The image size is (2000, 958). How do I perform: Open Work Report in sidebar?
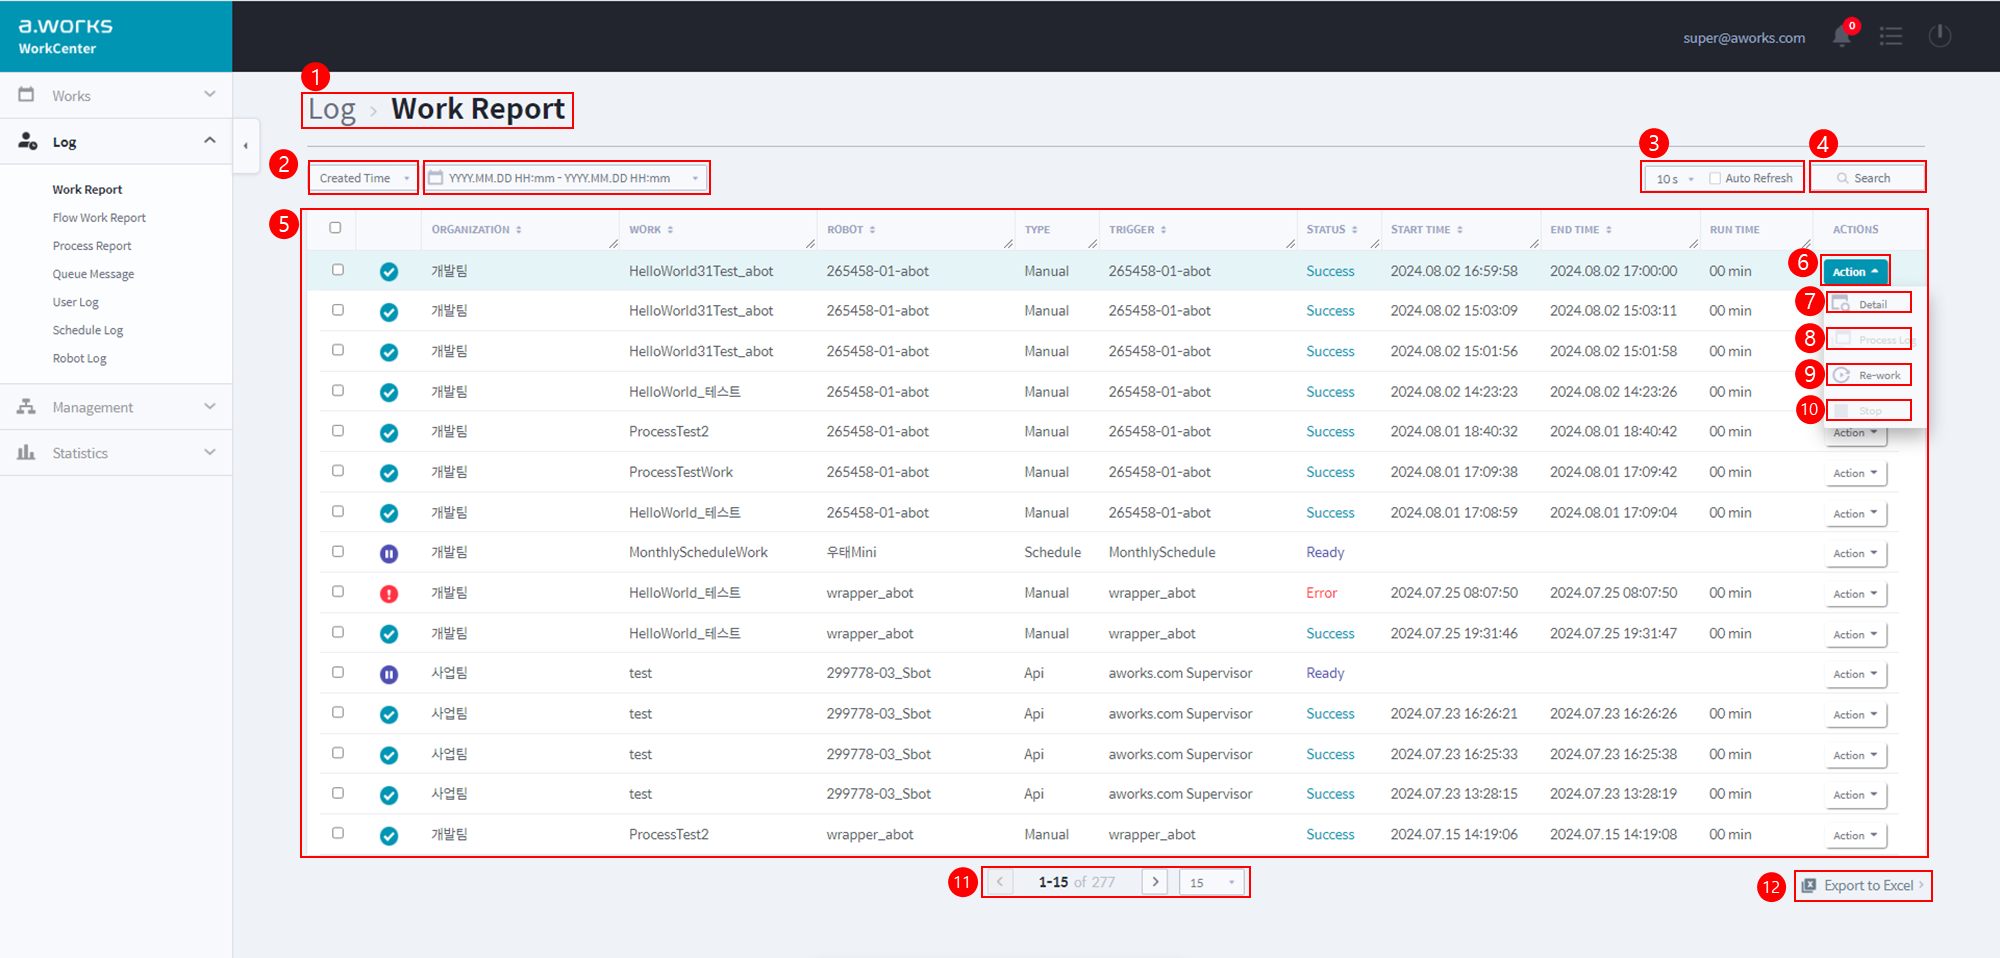88,189
